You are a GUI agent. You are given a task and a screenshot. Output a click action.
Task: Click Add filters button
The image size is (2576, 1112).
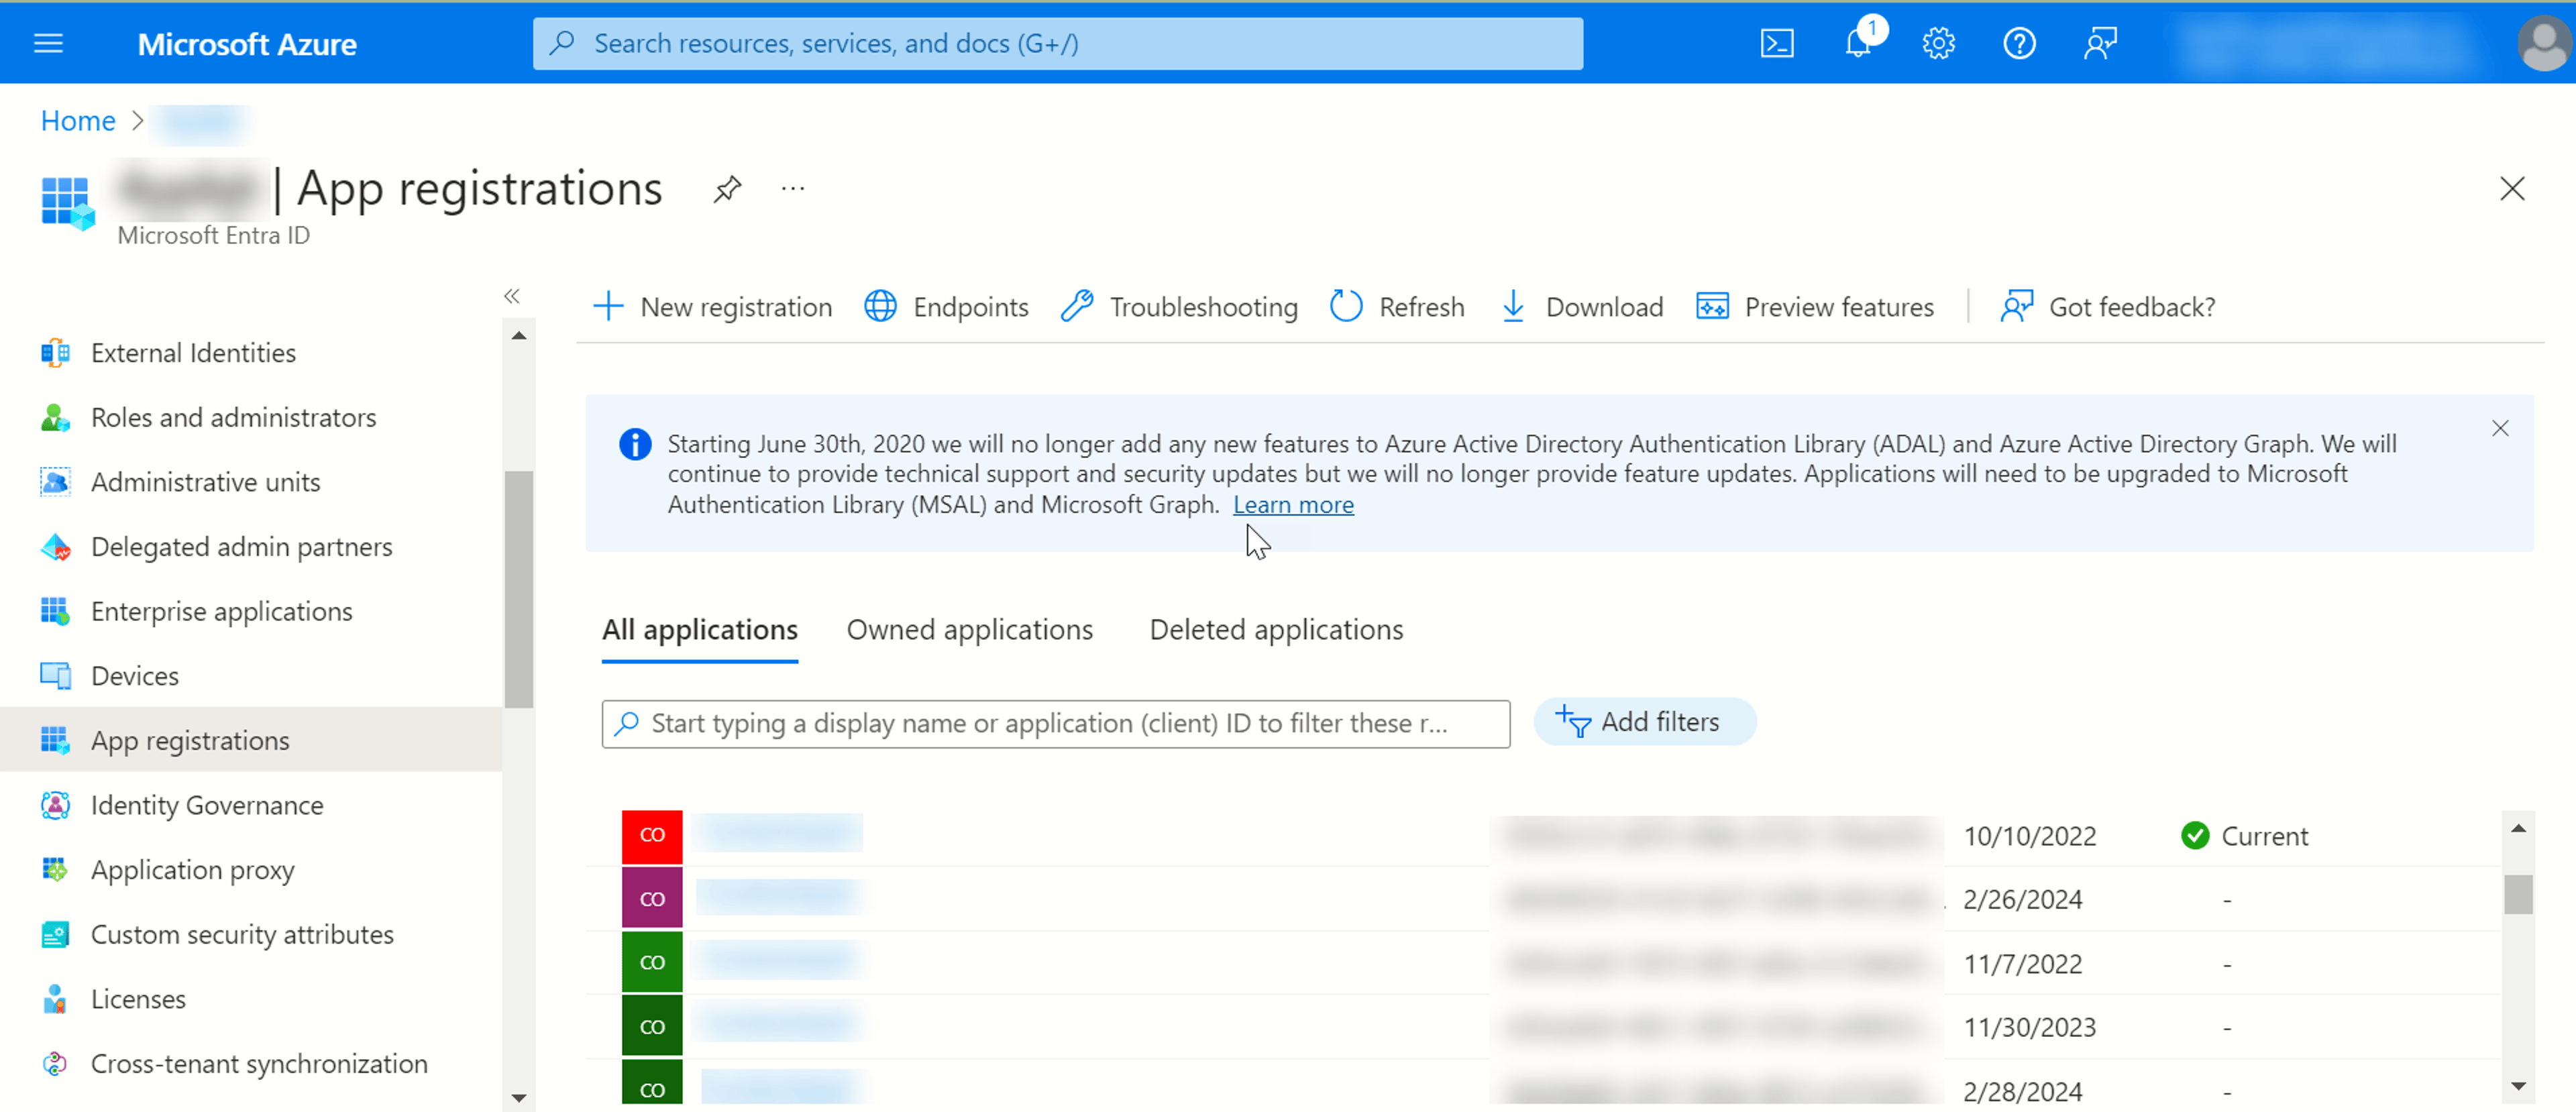(x=1644, y=721)
